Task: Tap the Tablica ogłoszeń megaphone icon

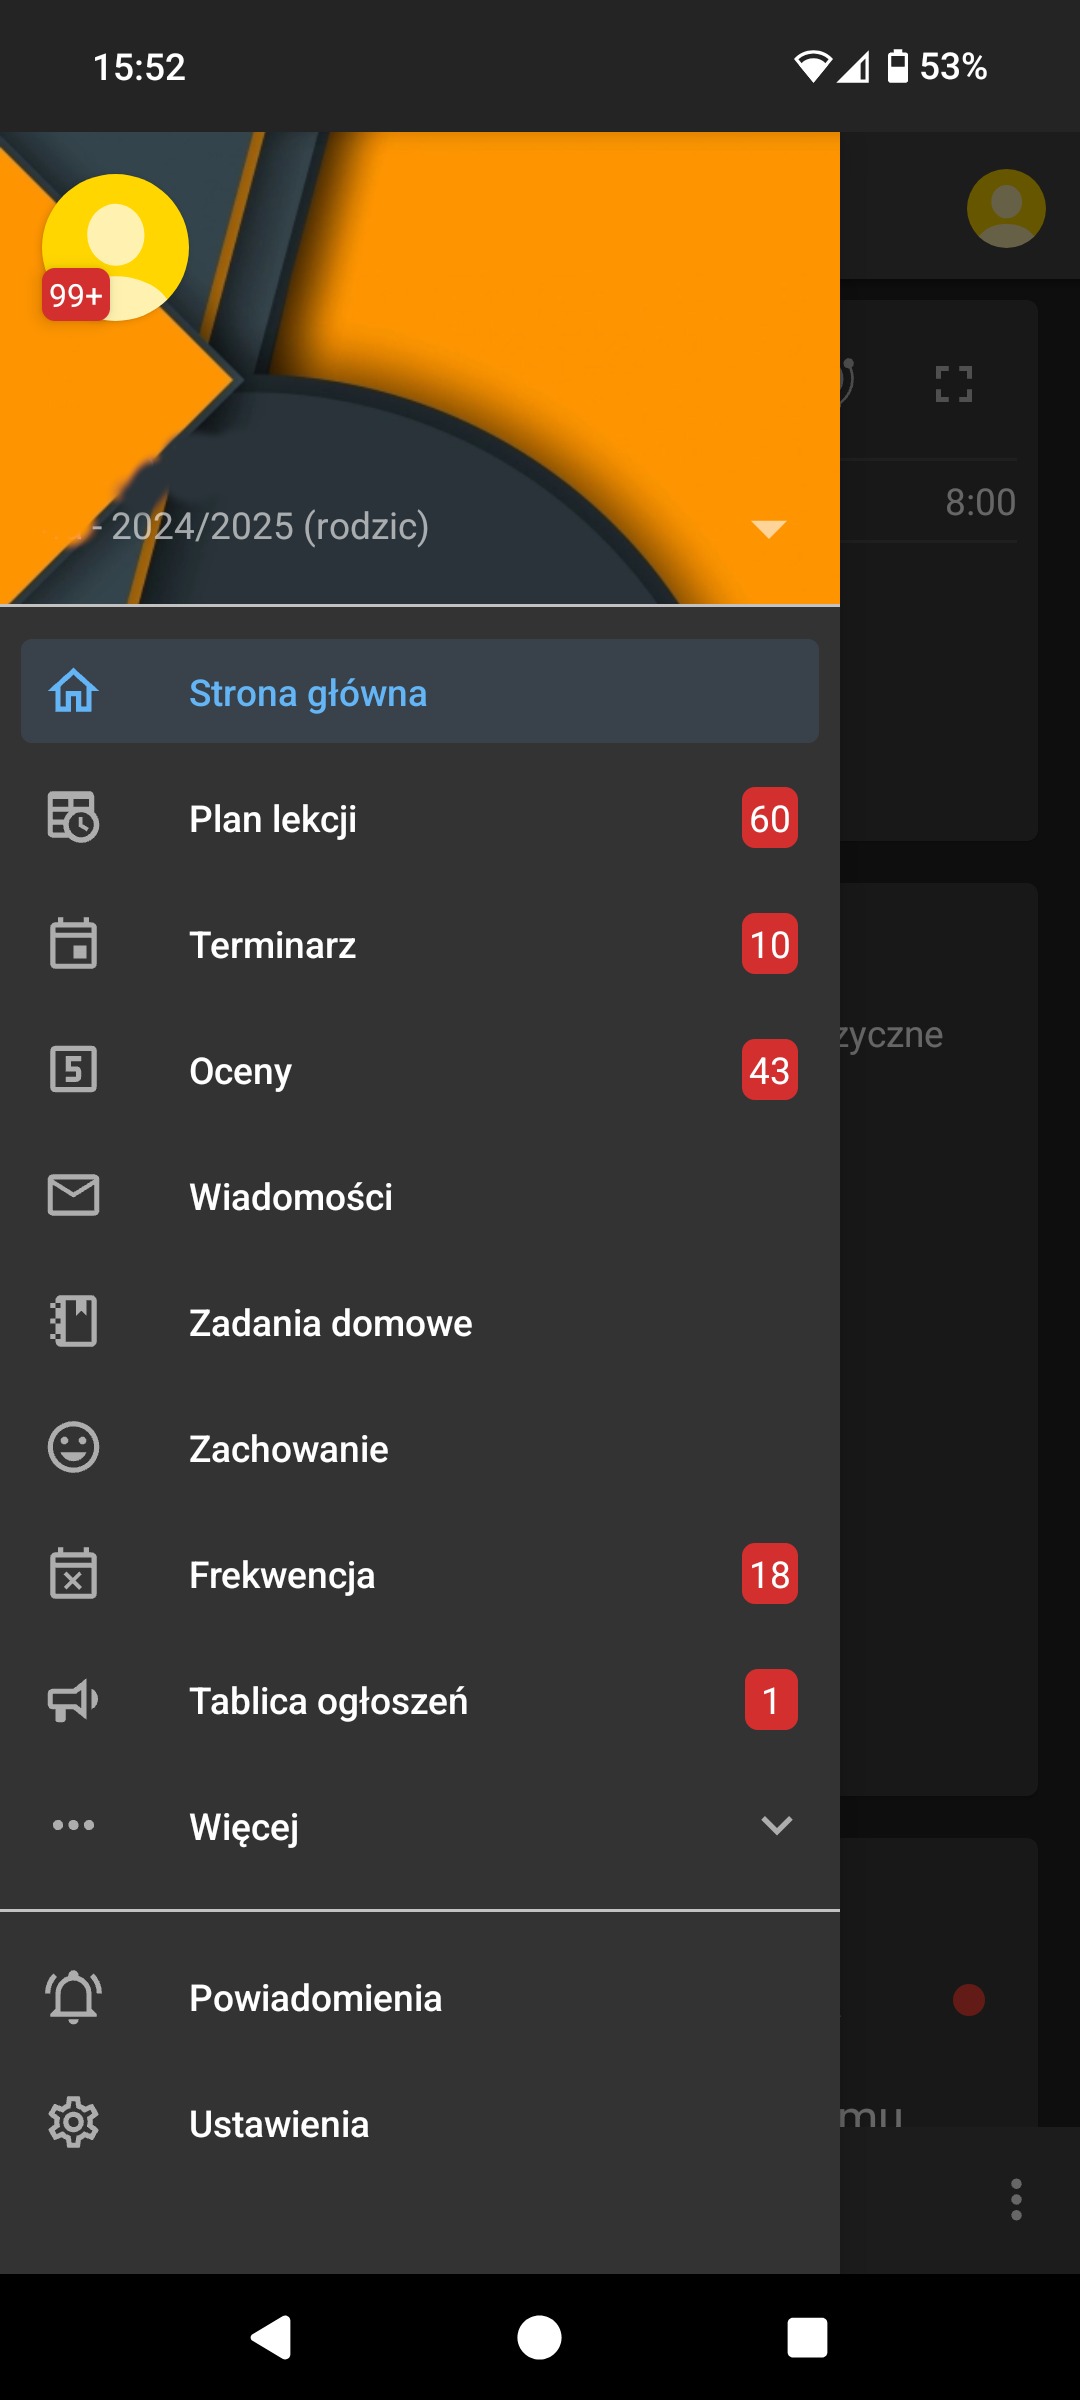Action: [x=73, y=1700]
